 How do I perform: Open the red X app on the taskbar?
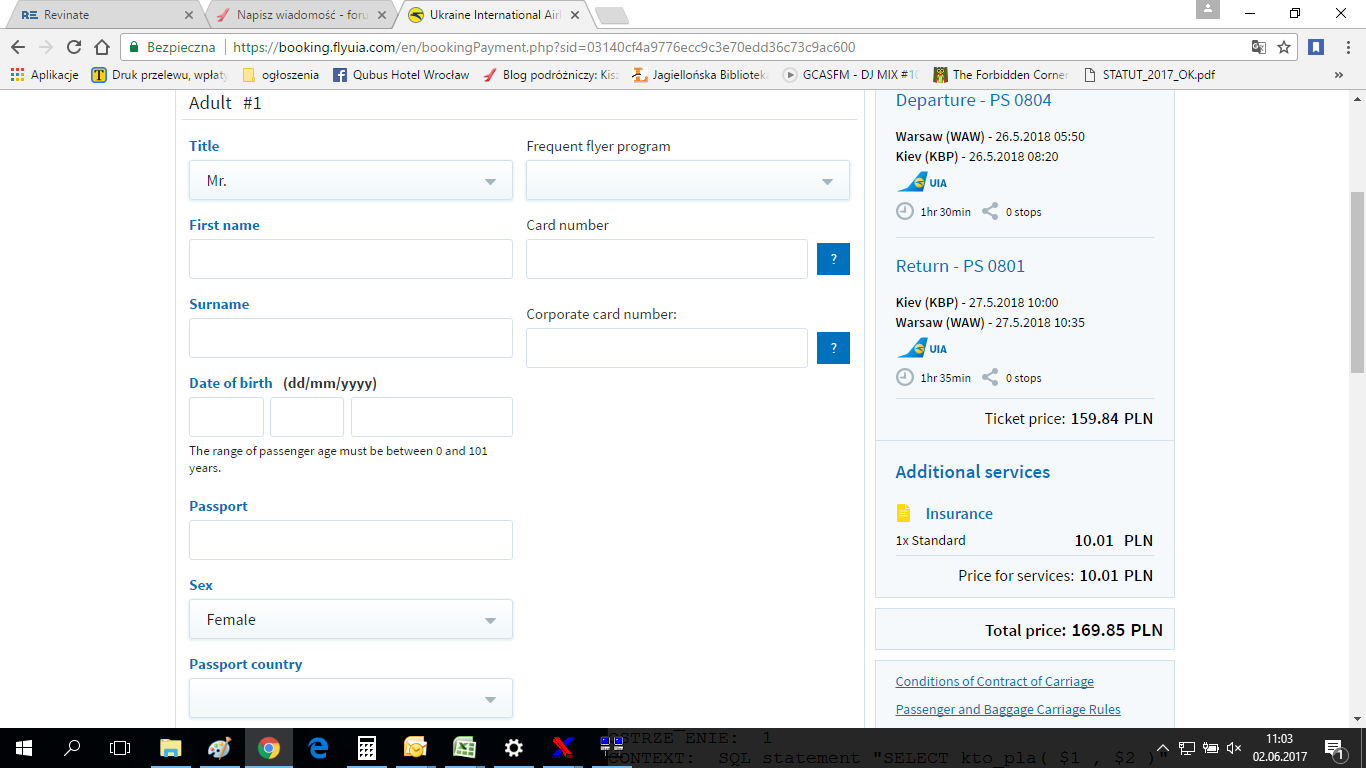[562, 747]
